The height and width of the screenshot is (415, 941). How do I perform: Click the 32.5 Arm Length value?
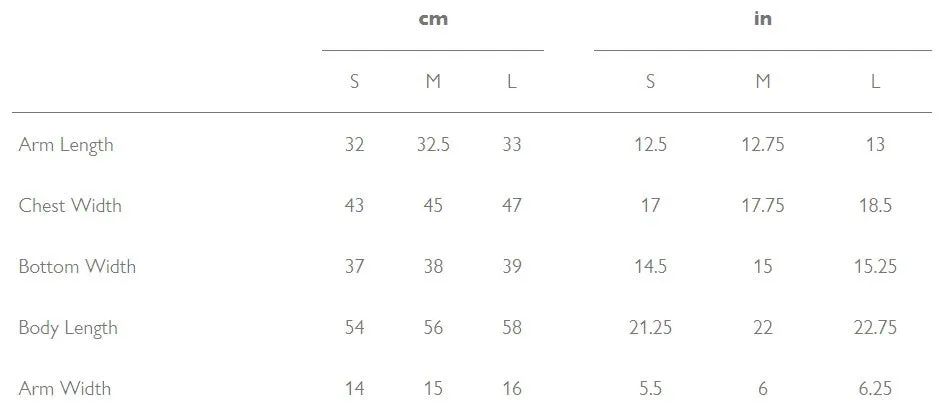433,145
